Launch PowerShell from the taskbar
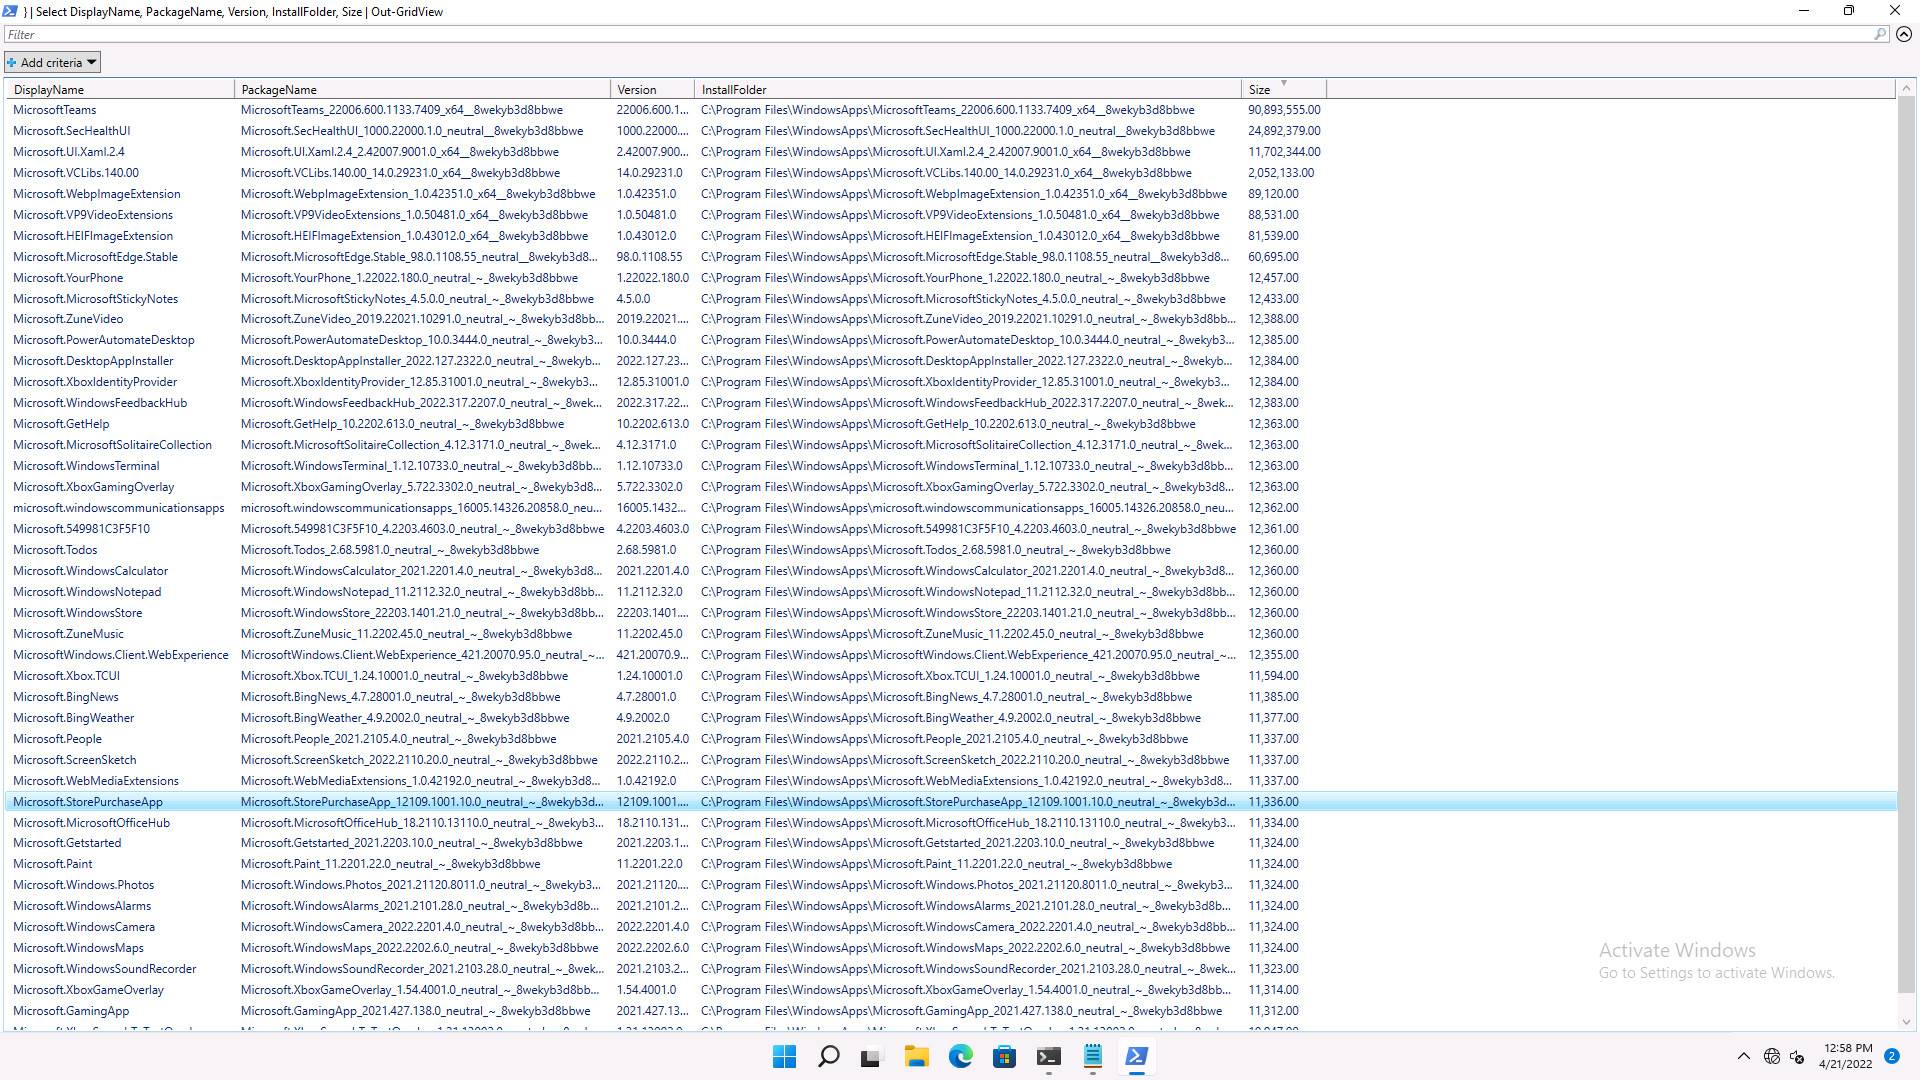The width and height of the screenshot is (1920, 1080). tap(1136, 1056)
